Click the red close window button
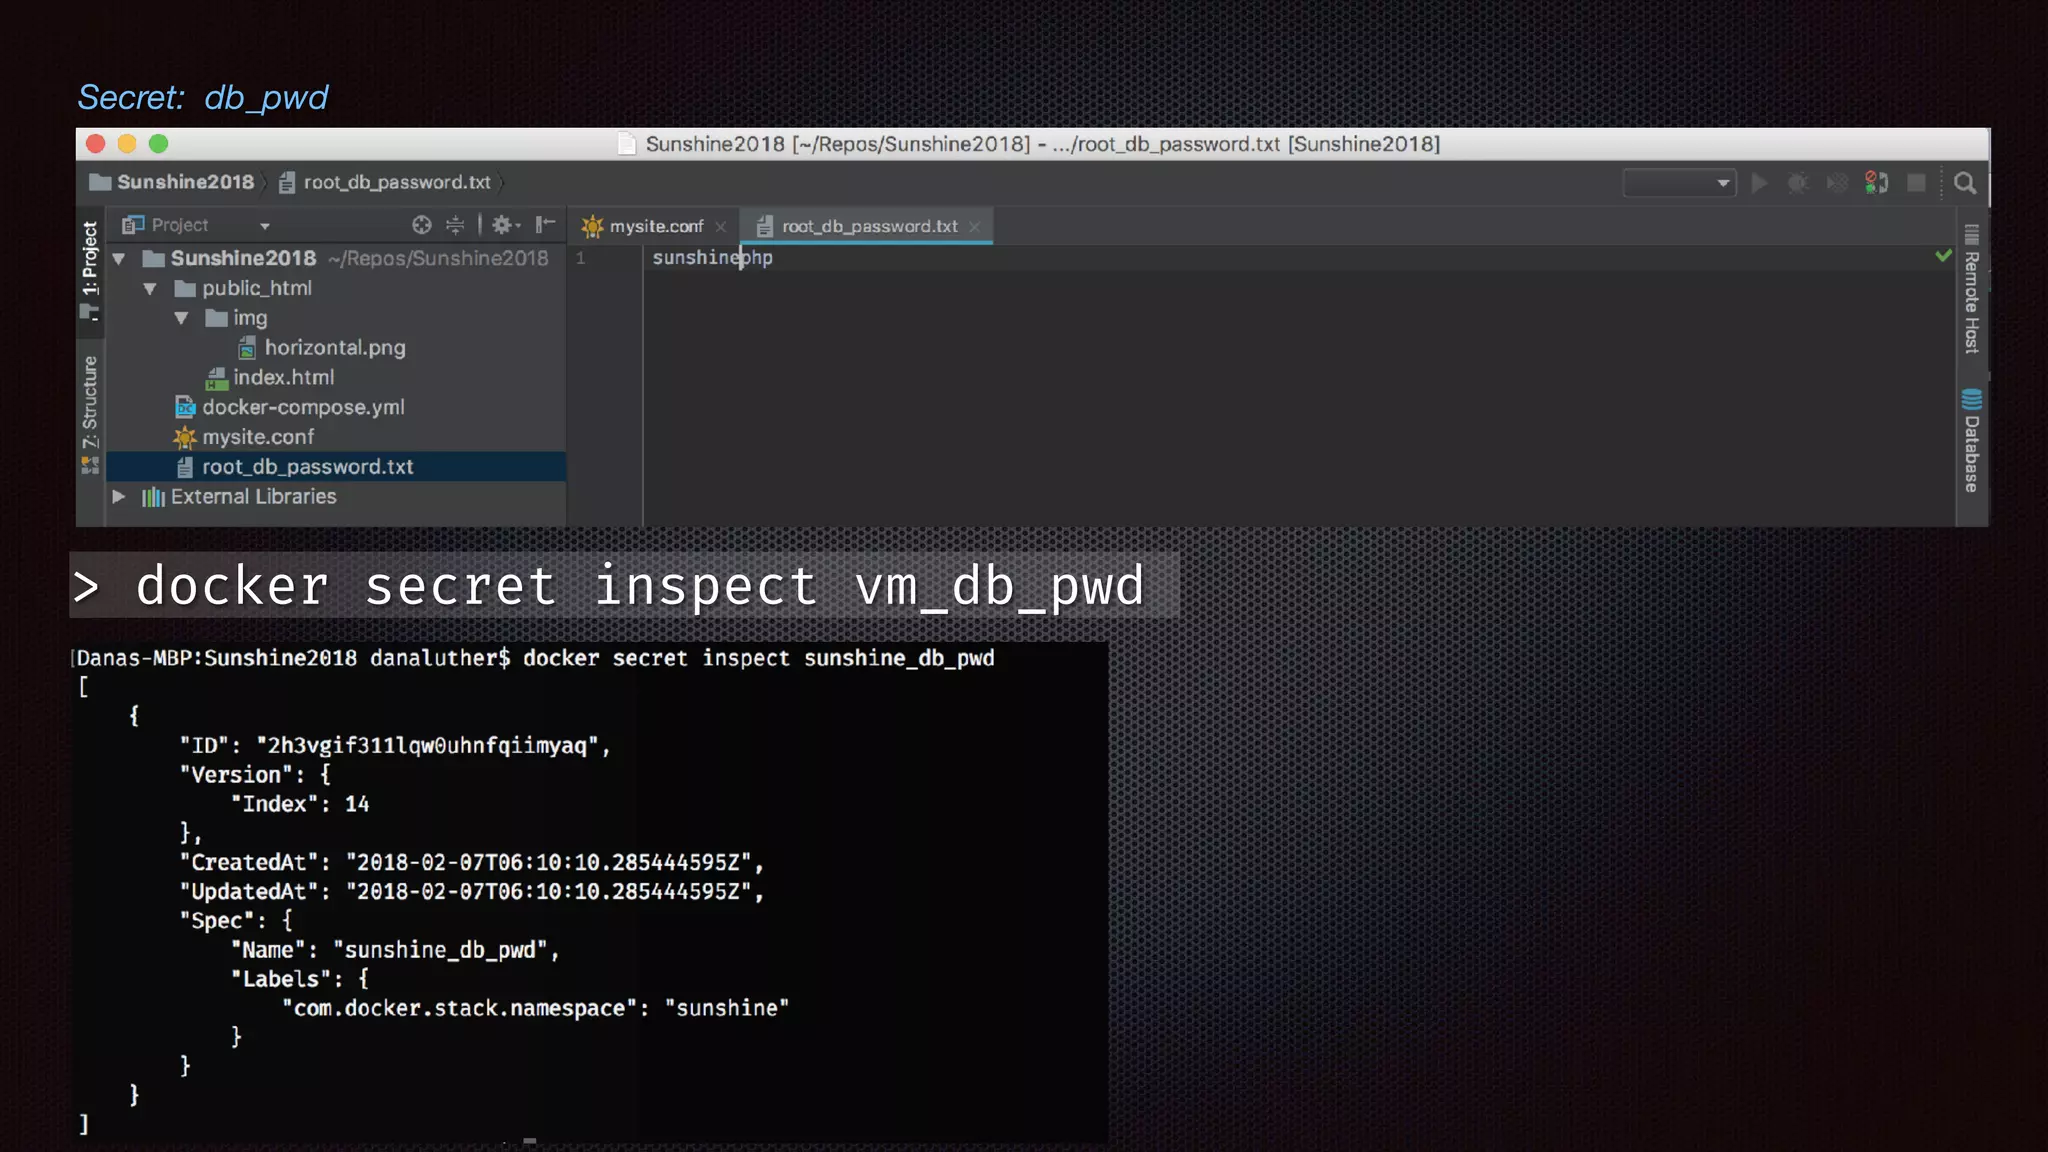Image resolution: width=2048 pixels, height=1152 pixels. pos(96,144)
